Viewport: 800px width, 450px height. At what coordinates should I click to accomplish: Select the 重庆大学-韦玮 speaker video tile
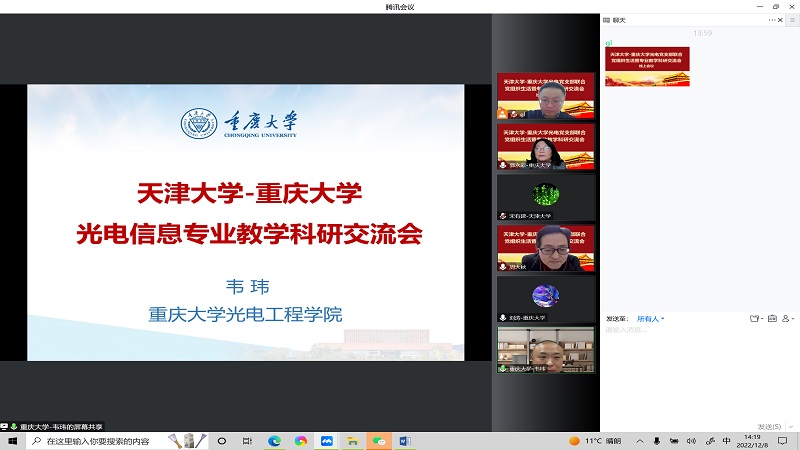pyautogui.click(x=546, y=350)
